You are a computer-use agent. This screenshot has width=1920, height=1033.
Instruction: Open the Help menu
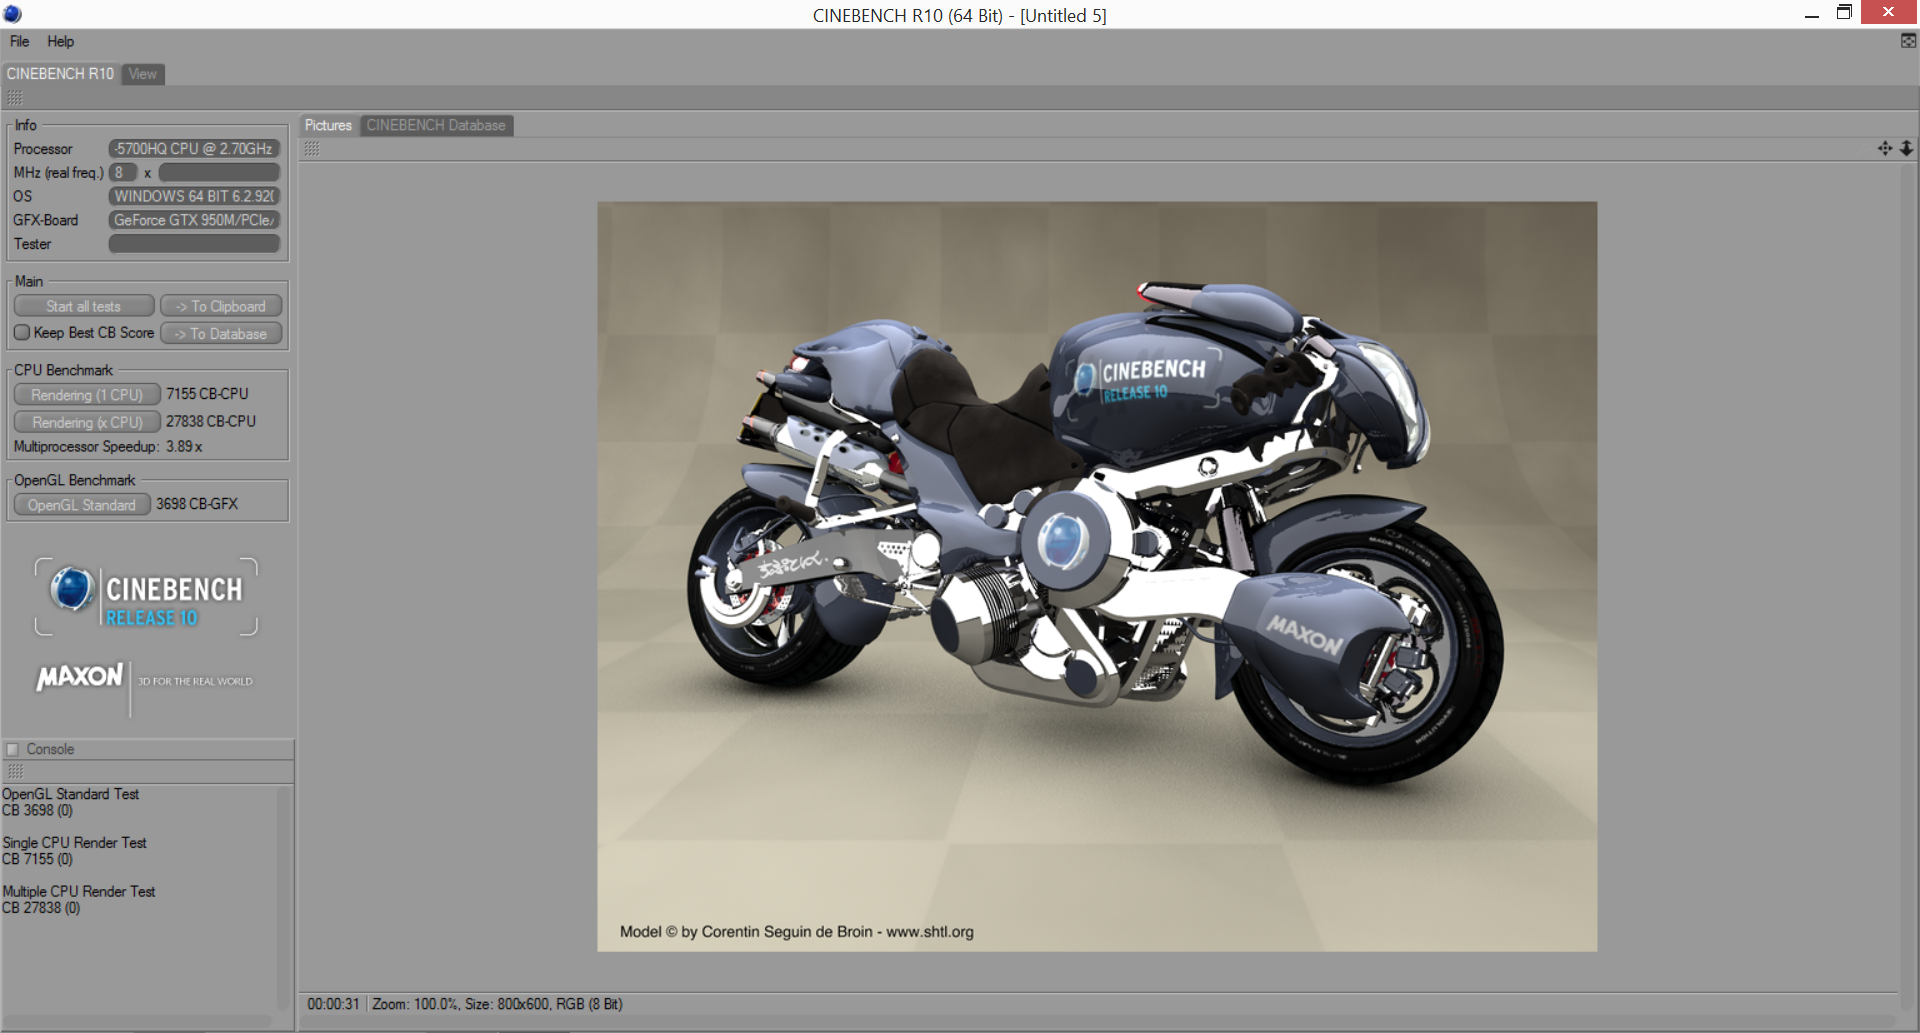(60, 41)
